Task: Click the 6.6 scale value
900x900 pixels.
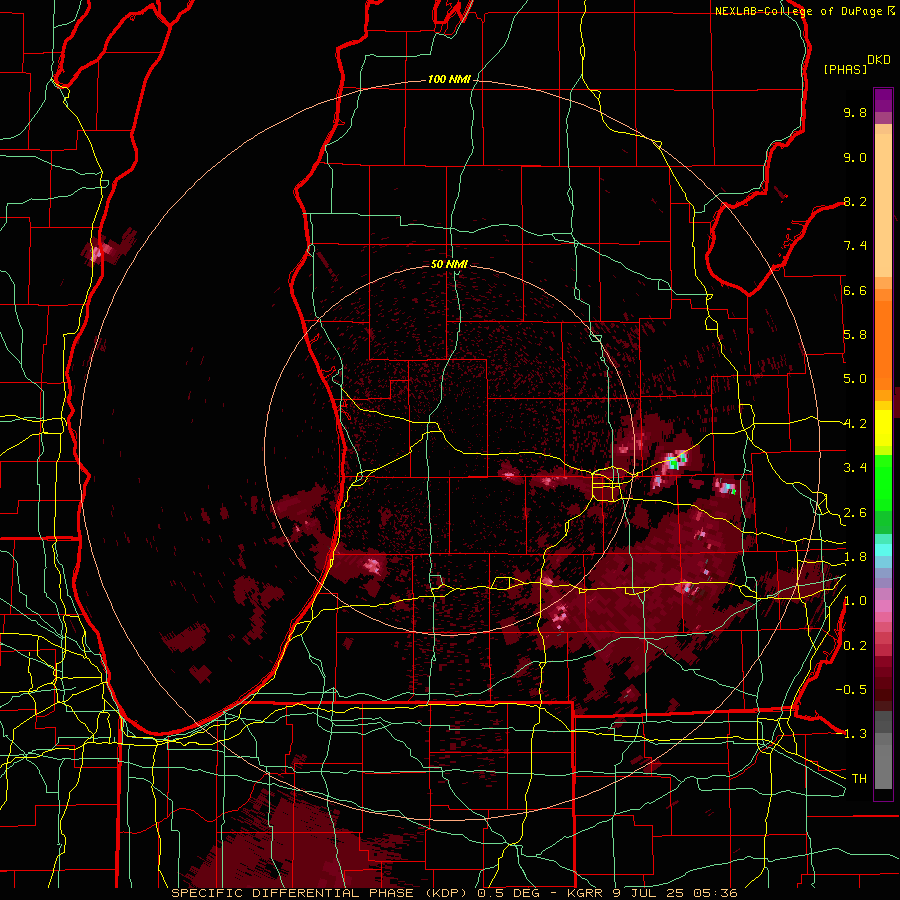Action: point(855,290)
